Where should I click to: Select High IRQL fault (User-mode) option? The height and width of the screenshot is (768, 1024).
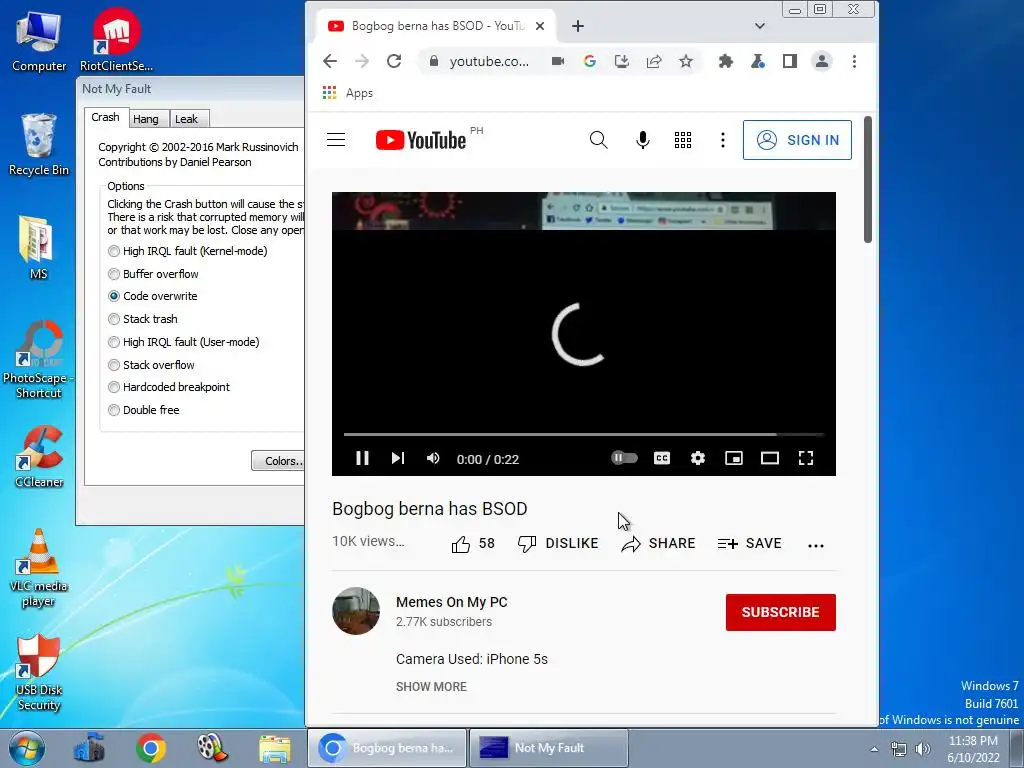[x=184, y=342]
